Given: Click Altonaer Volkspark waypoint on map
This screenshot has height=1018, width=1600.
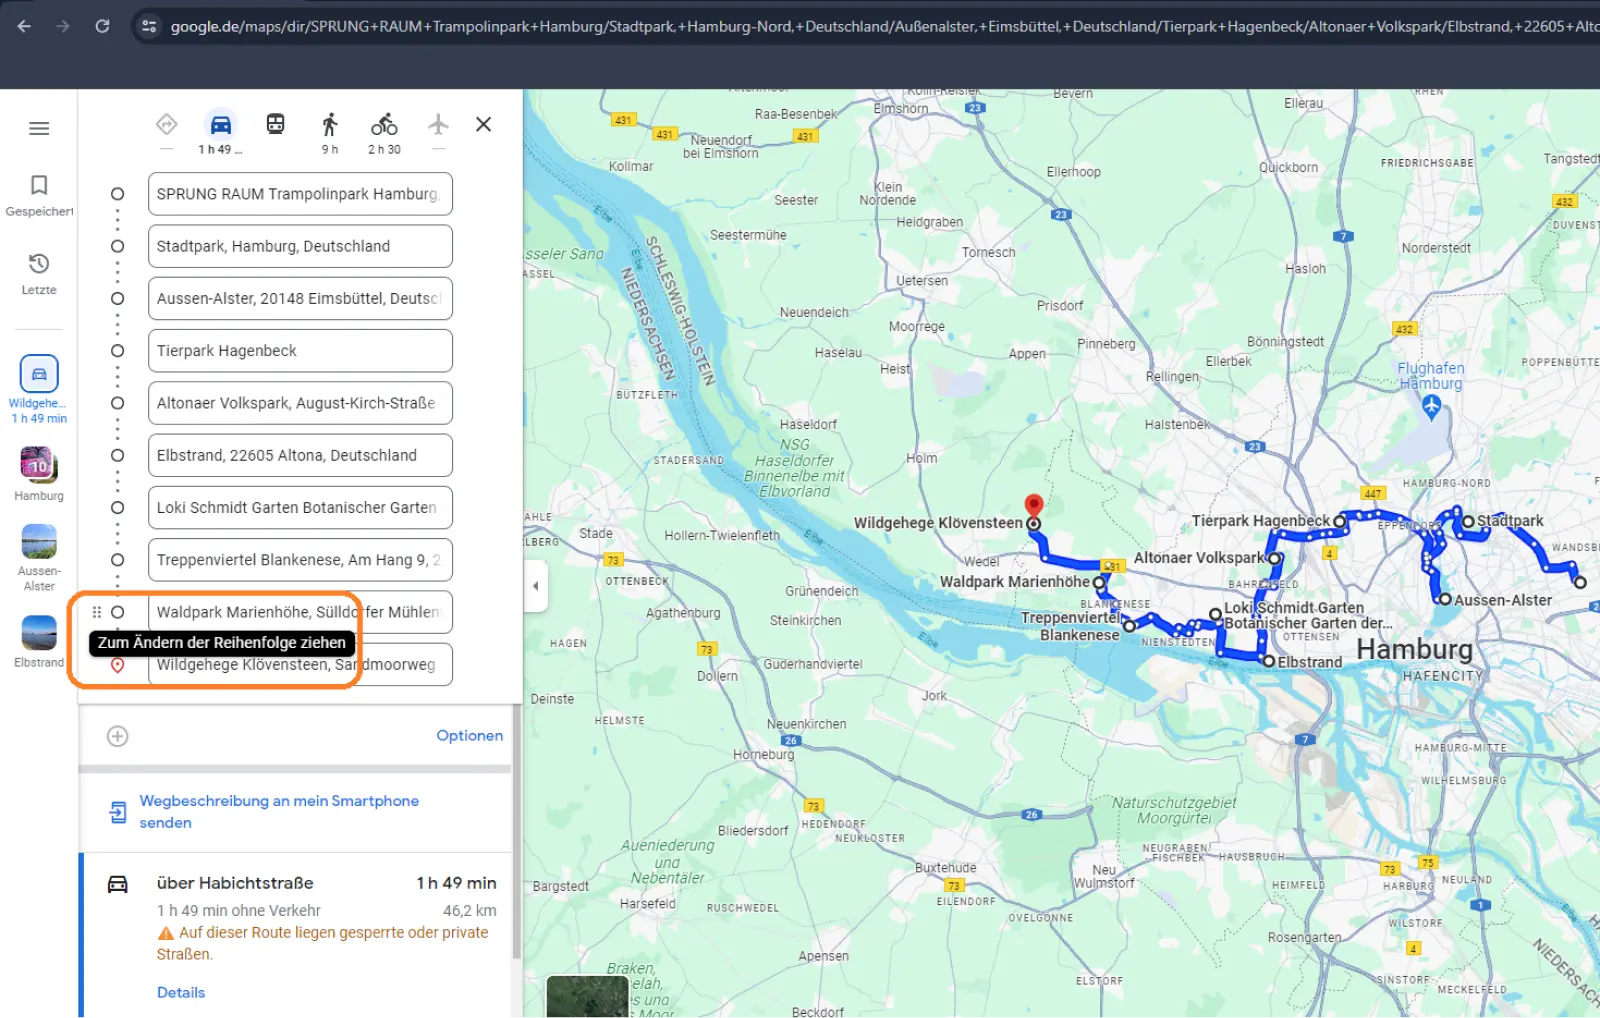Looking at the screenshot, I should [1274, 558].
